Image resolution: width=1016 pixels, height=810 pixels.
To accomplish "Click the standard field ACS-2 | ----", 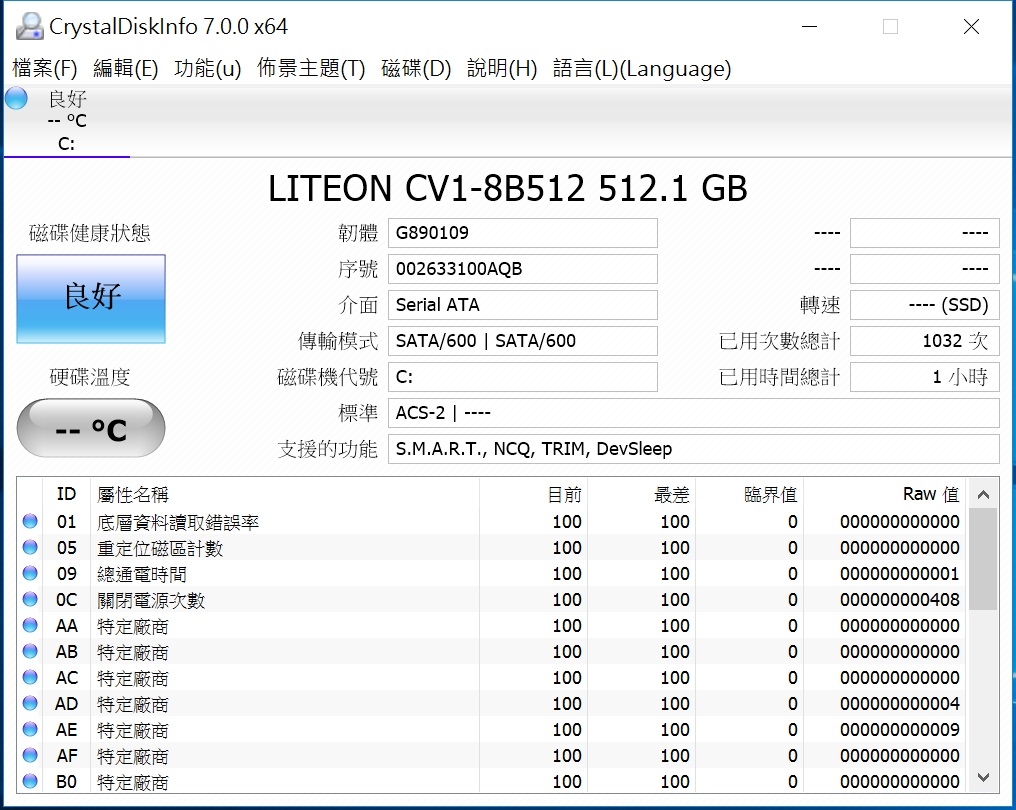I will click(x=694, y=413).
